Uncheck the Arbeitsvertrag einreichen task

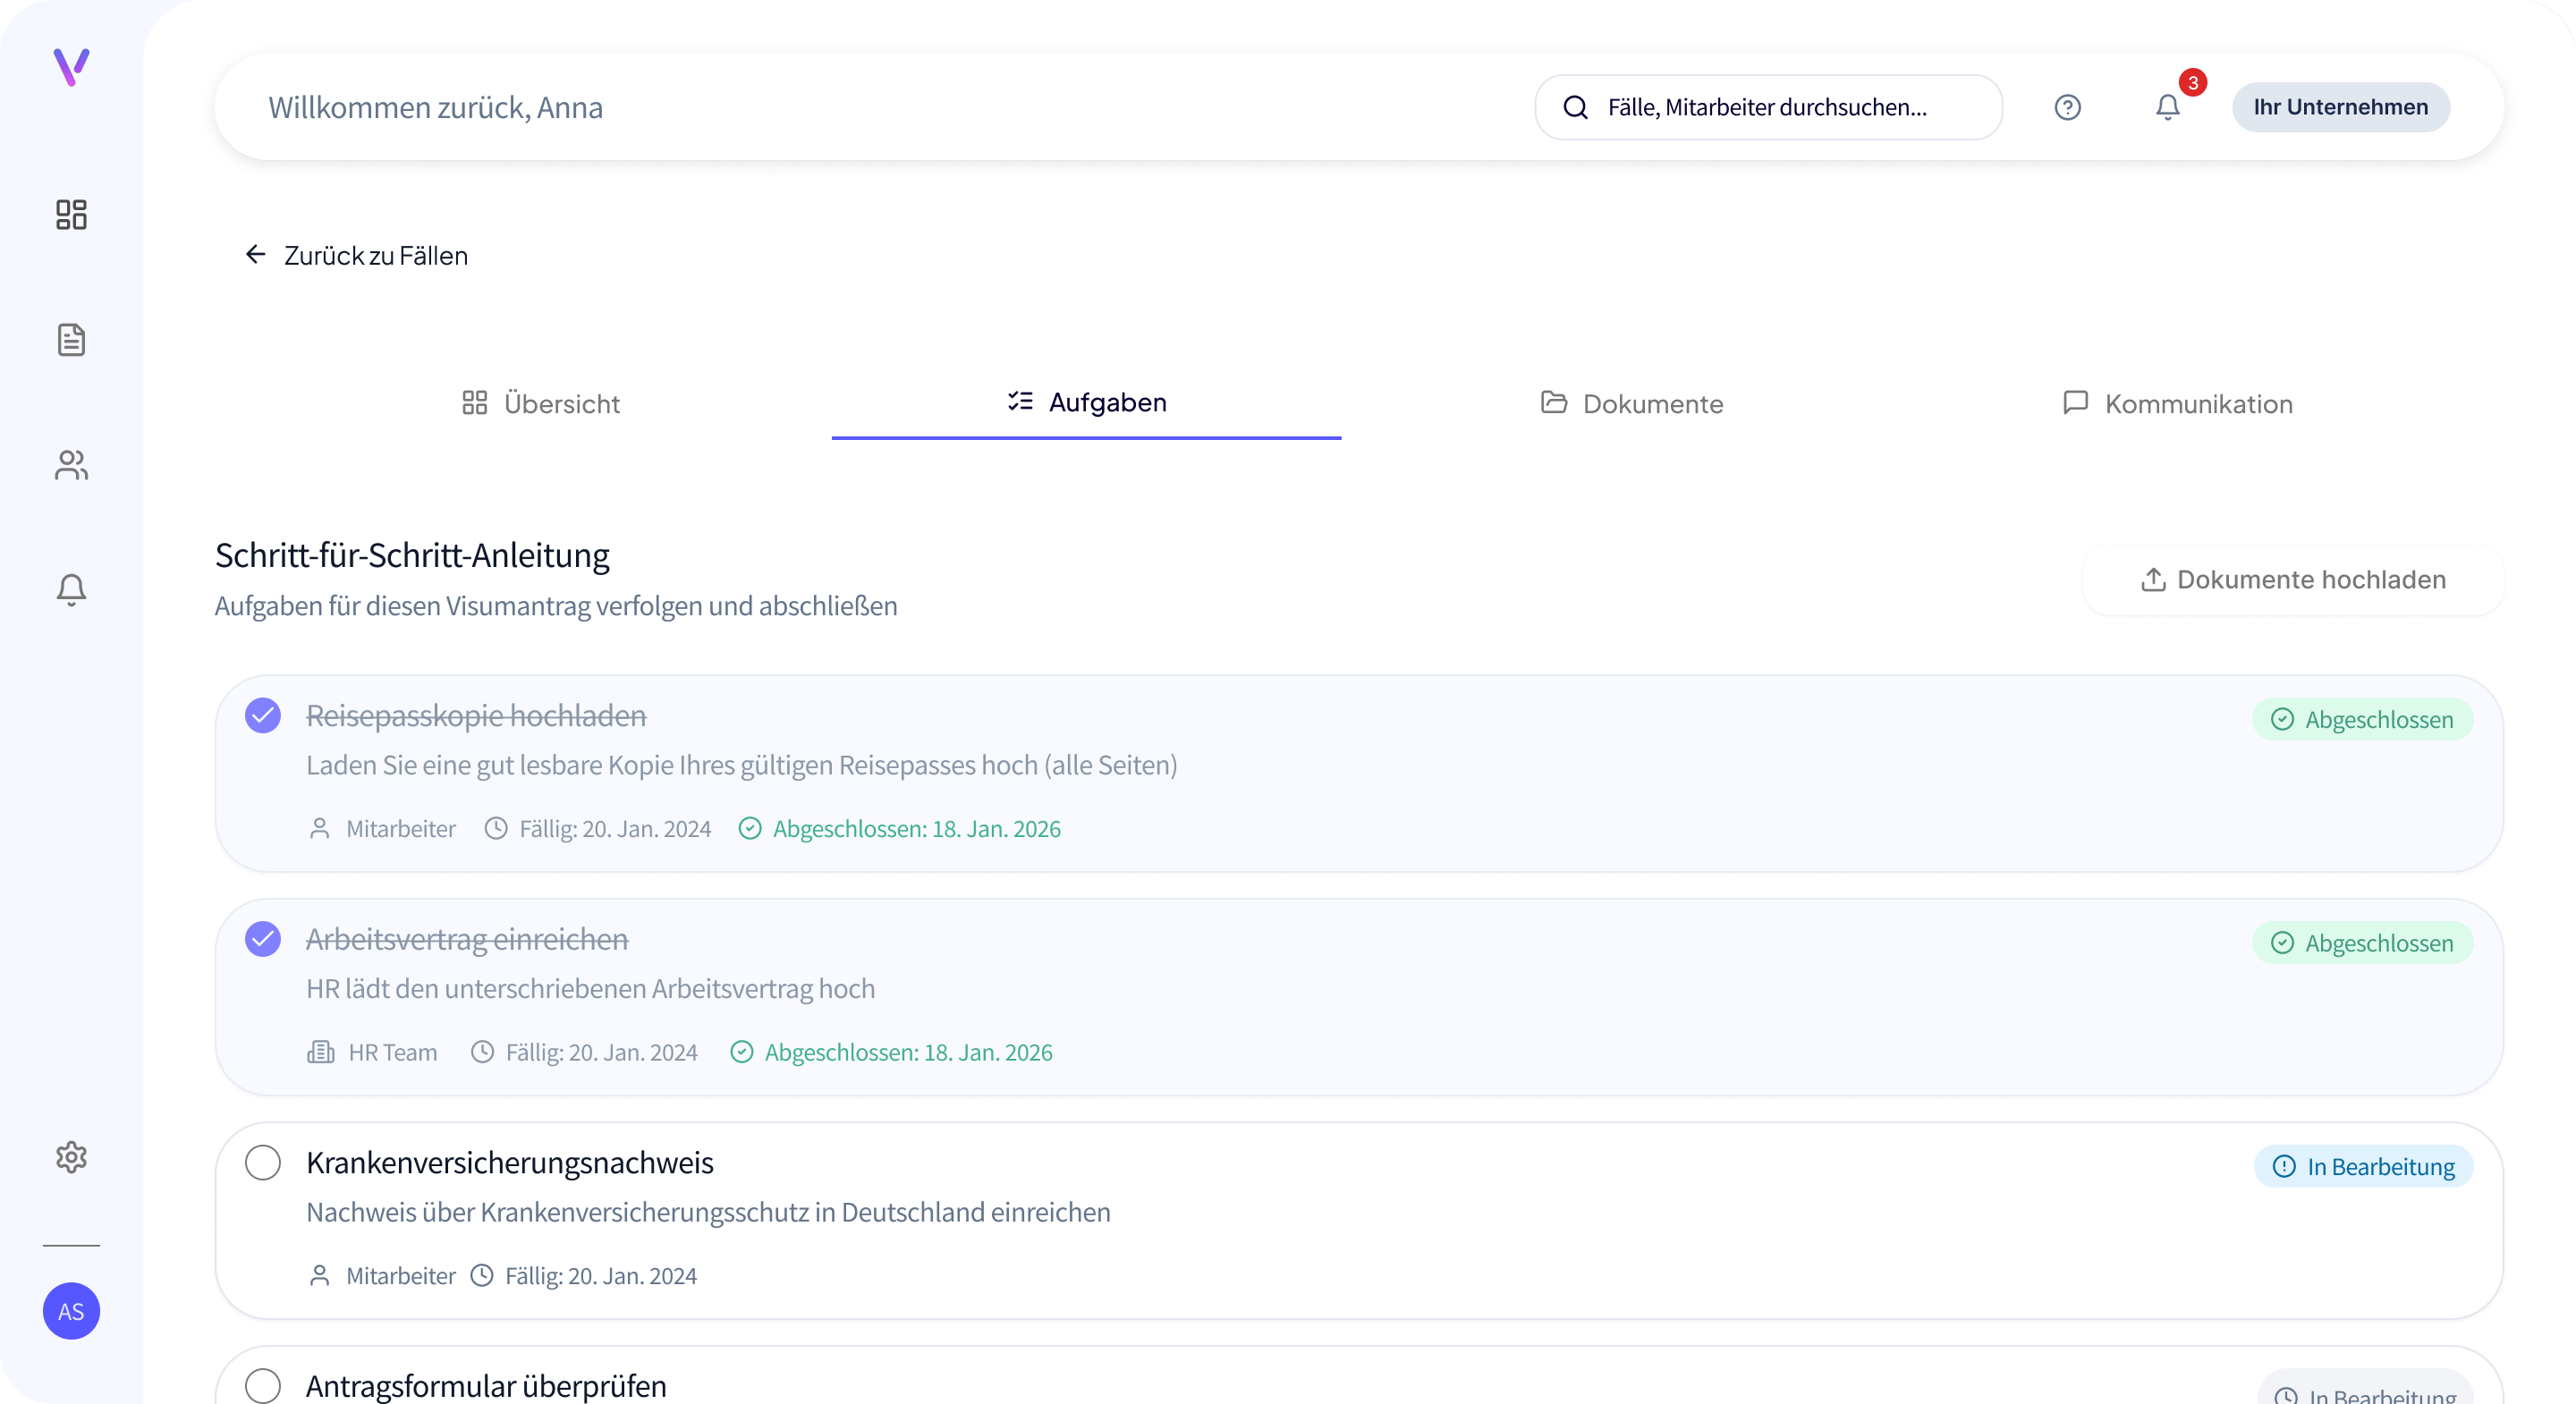point(263,939)
